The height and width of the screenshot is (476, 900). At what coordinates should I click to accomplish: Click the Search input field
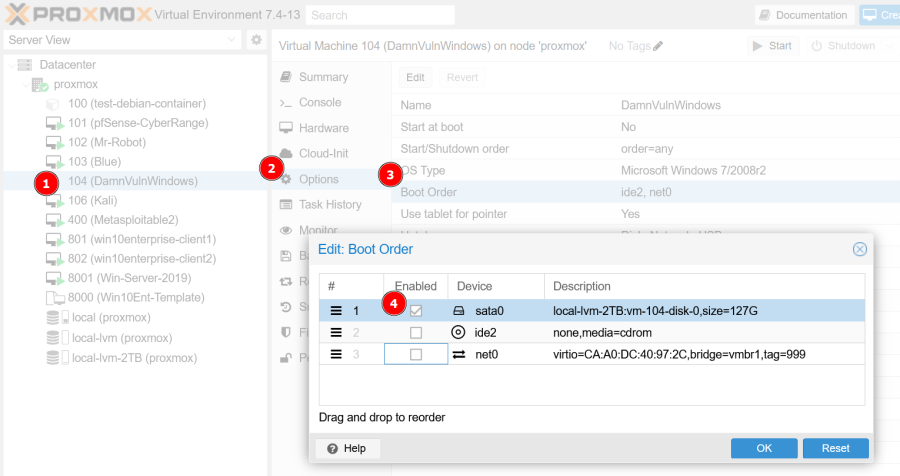(380, 15)
